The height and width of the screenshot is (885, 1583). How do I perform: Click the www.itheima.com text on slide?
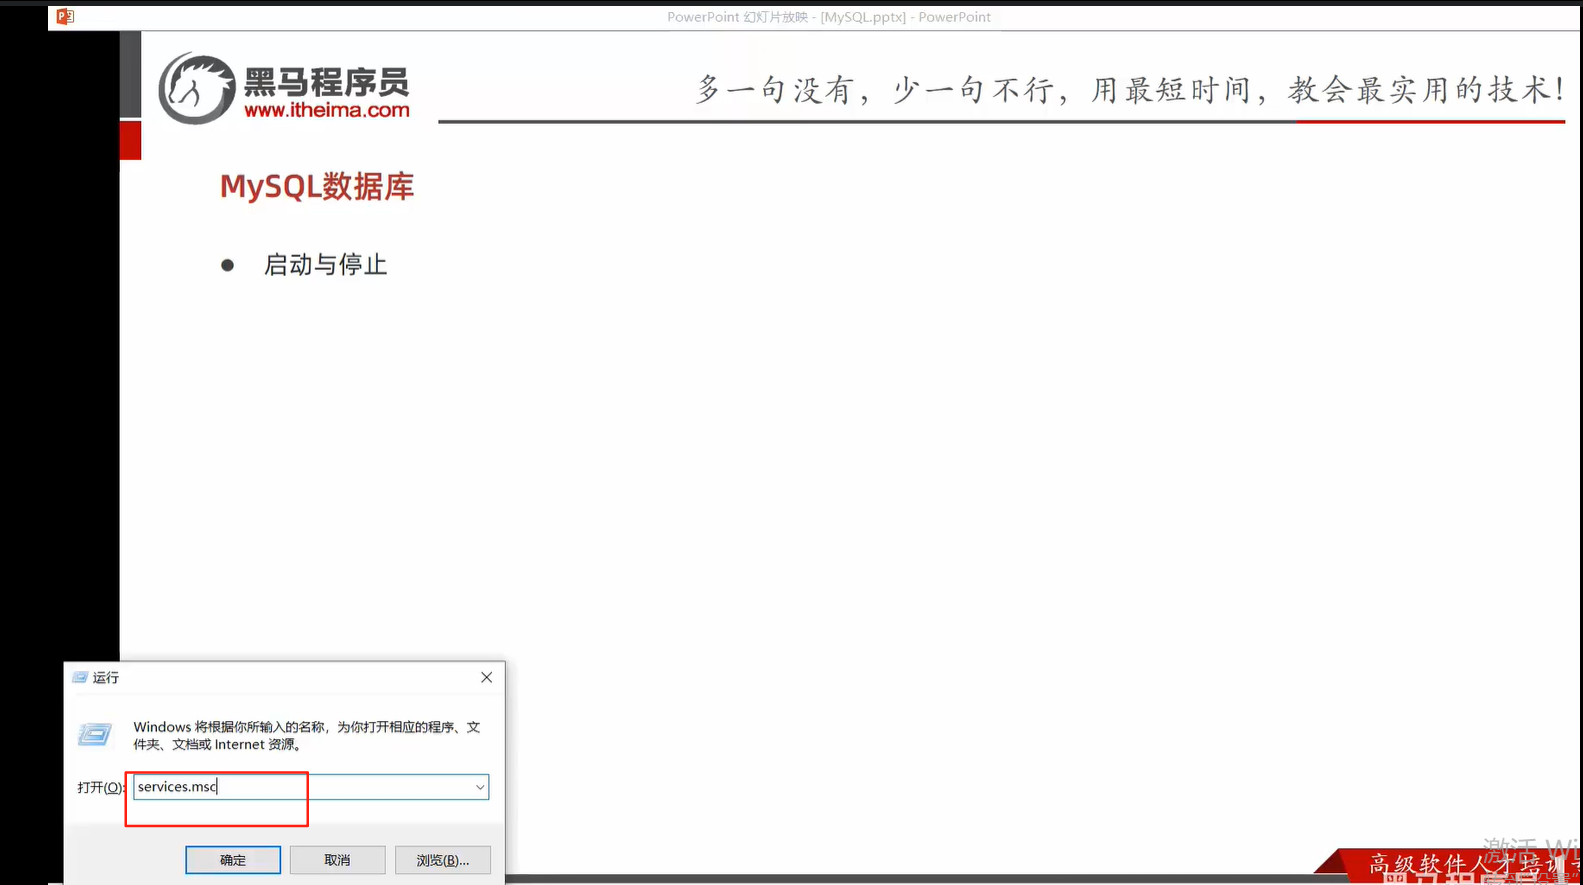tap(327, 110)
